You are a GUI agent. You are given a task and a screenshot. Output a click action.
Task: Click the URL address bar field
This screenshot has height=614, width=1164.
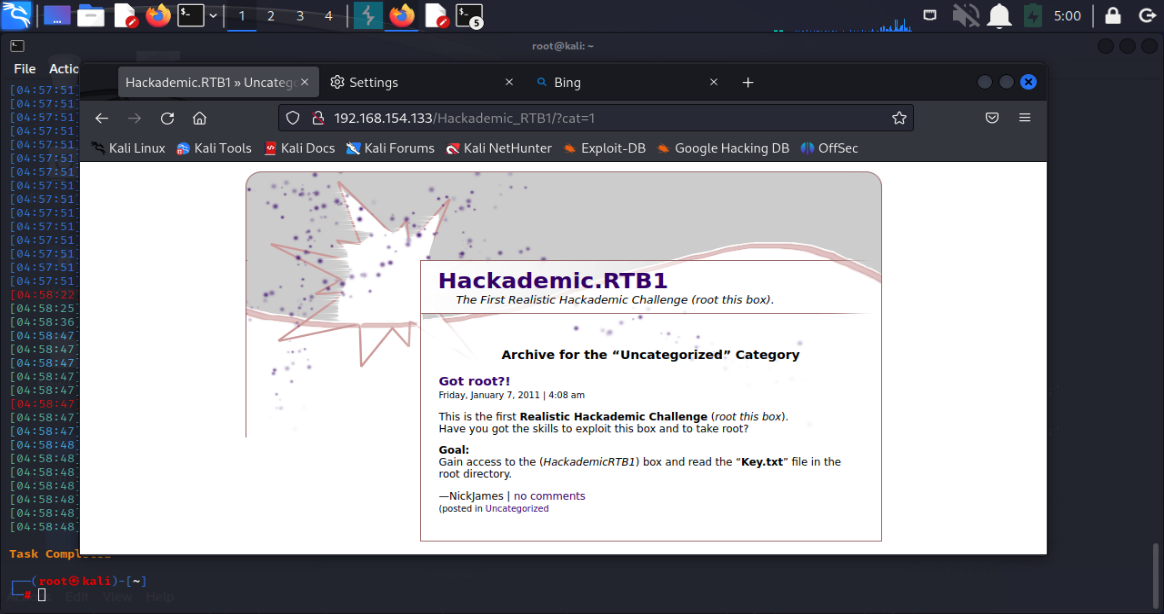(x=600, y=118)
